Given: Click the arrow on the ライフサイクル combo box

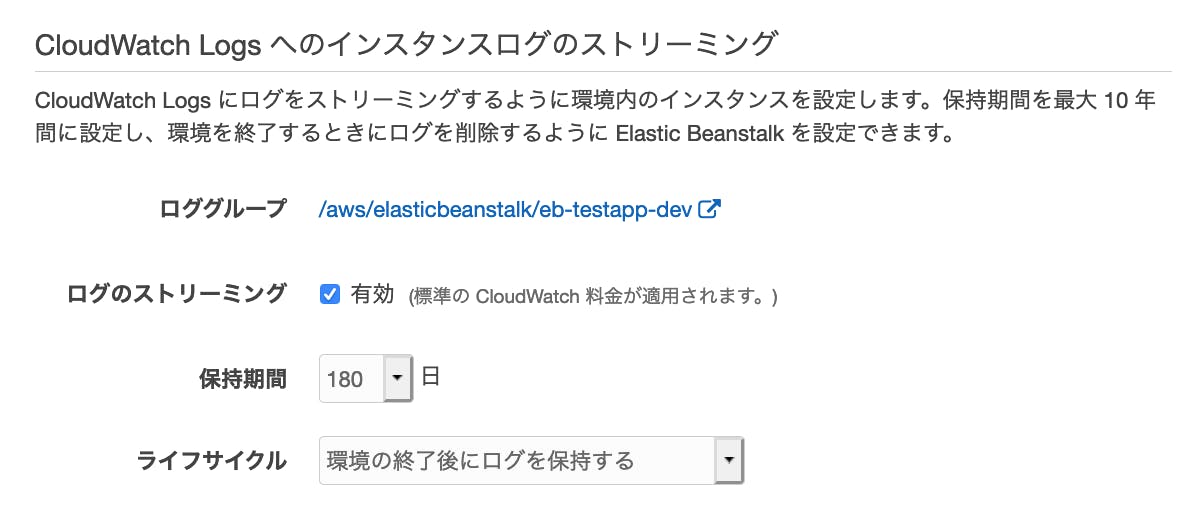Looking at the screenshot, I should pyautogui.click(x=729, y=460).
